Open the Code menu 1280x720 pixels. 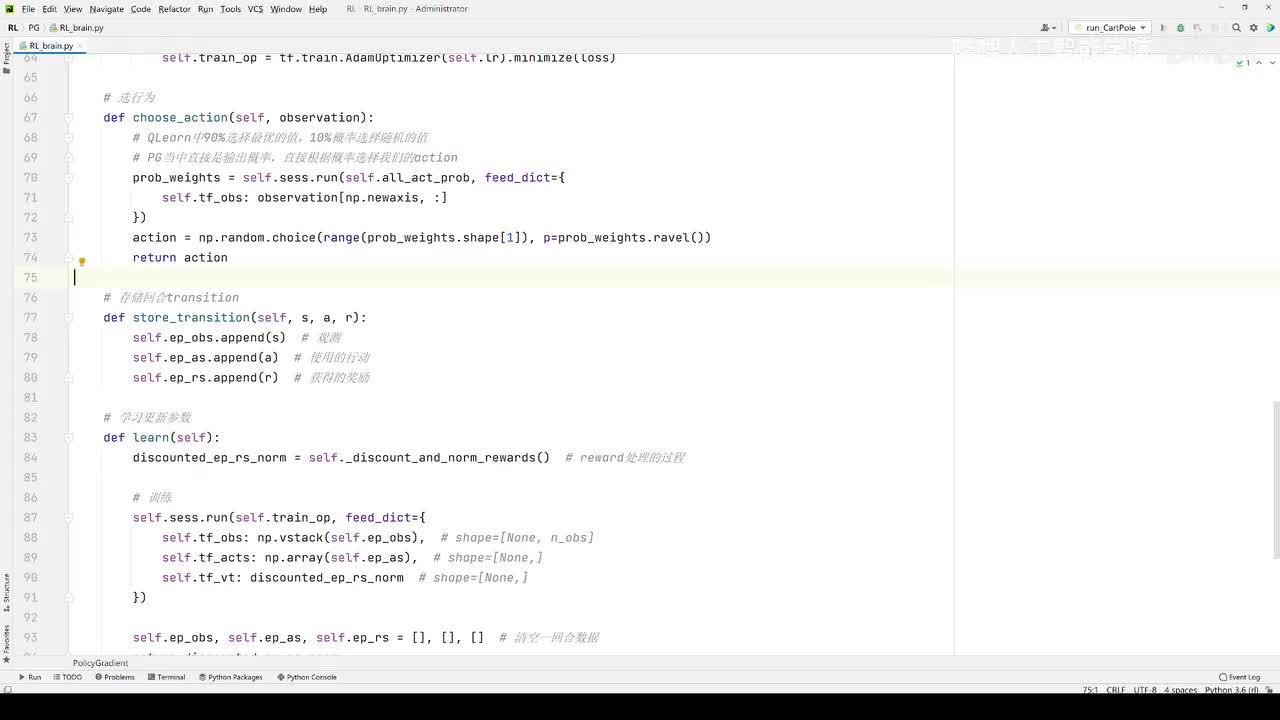pyautogui.click(x=141, y=9)
